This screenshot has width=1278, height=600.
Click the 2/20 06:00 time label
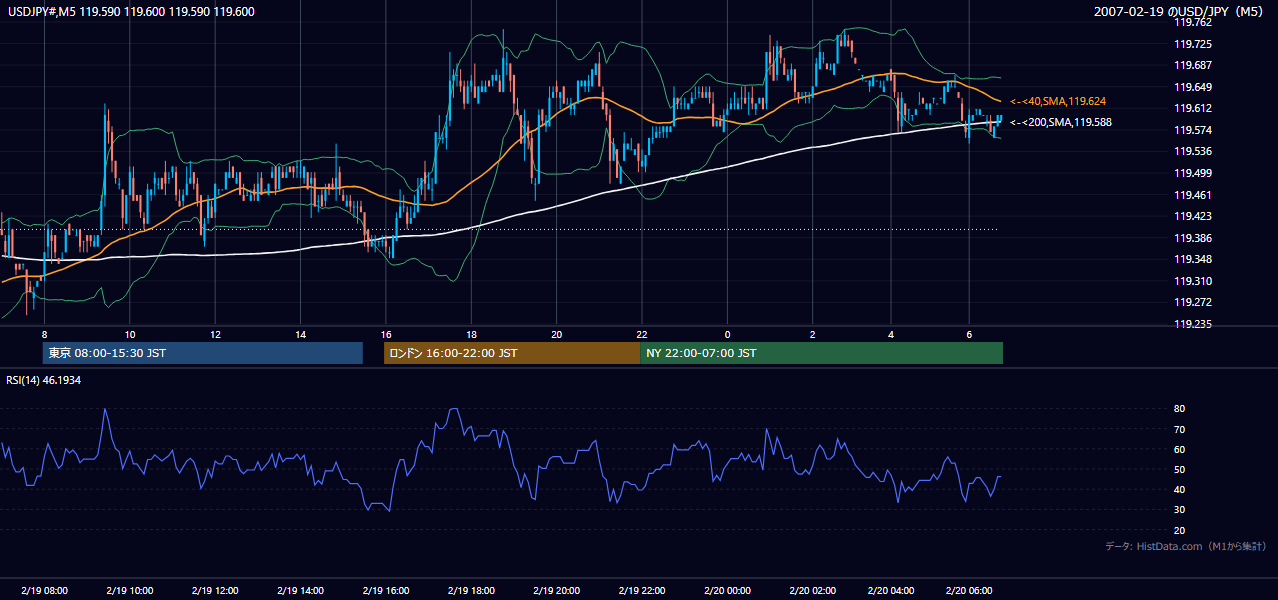pyautogui.click(x=968, y=591)
